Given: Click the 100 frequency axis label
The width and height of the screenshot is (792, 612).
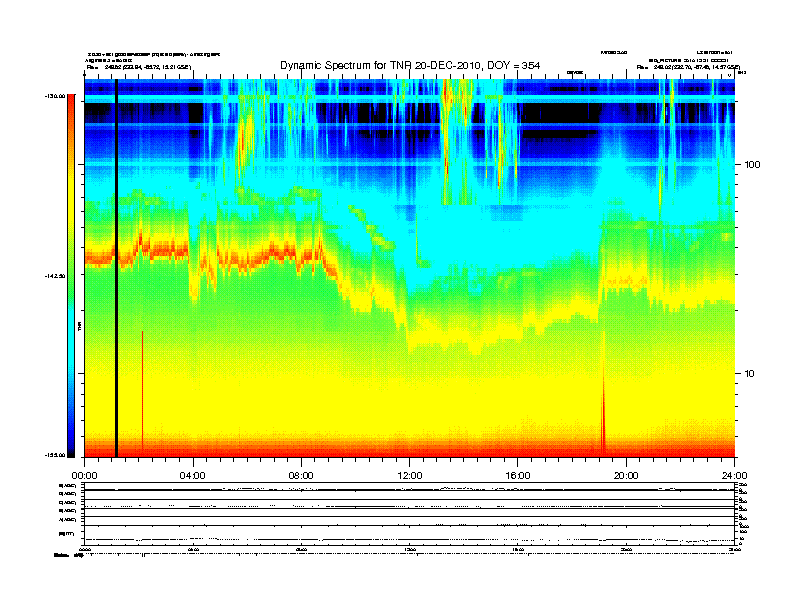Looking at the screenshot, I should (753, 165).
